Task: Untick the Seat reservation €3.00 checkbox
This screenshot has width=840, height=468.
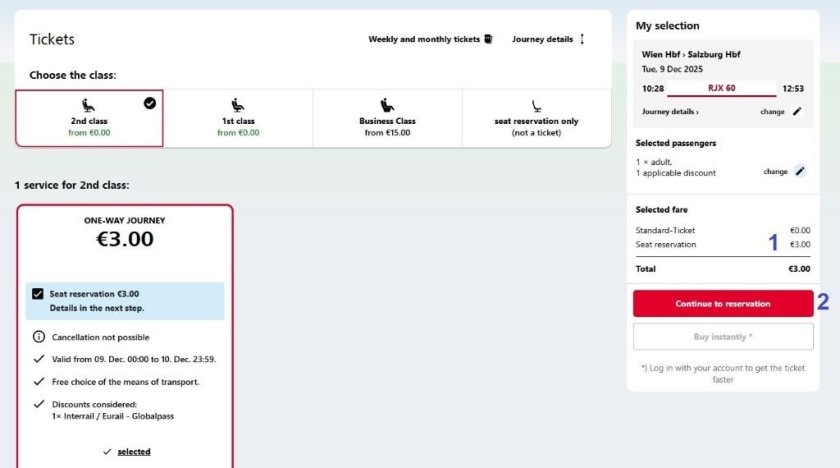Action: coord(38,294)
